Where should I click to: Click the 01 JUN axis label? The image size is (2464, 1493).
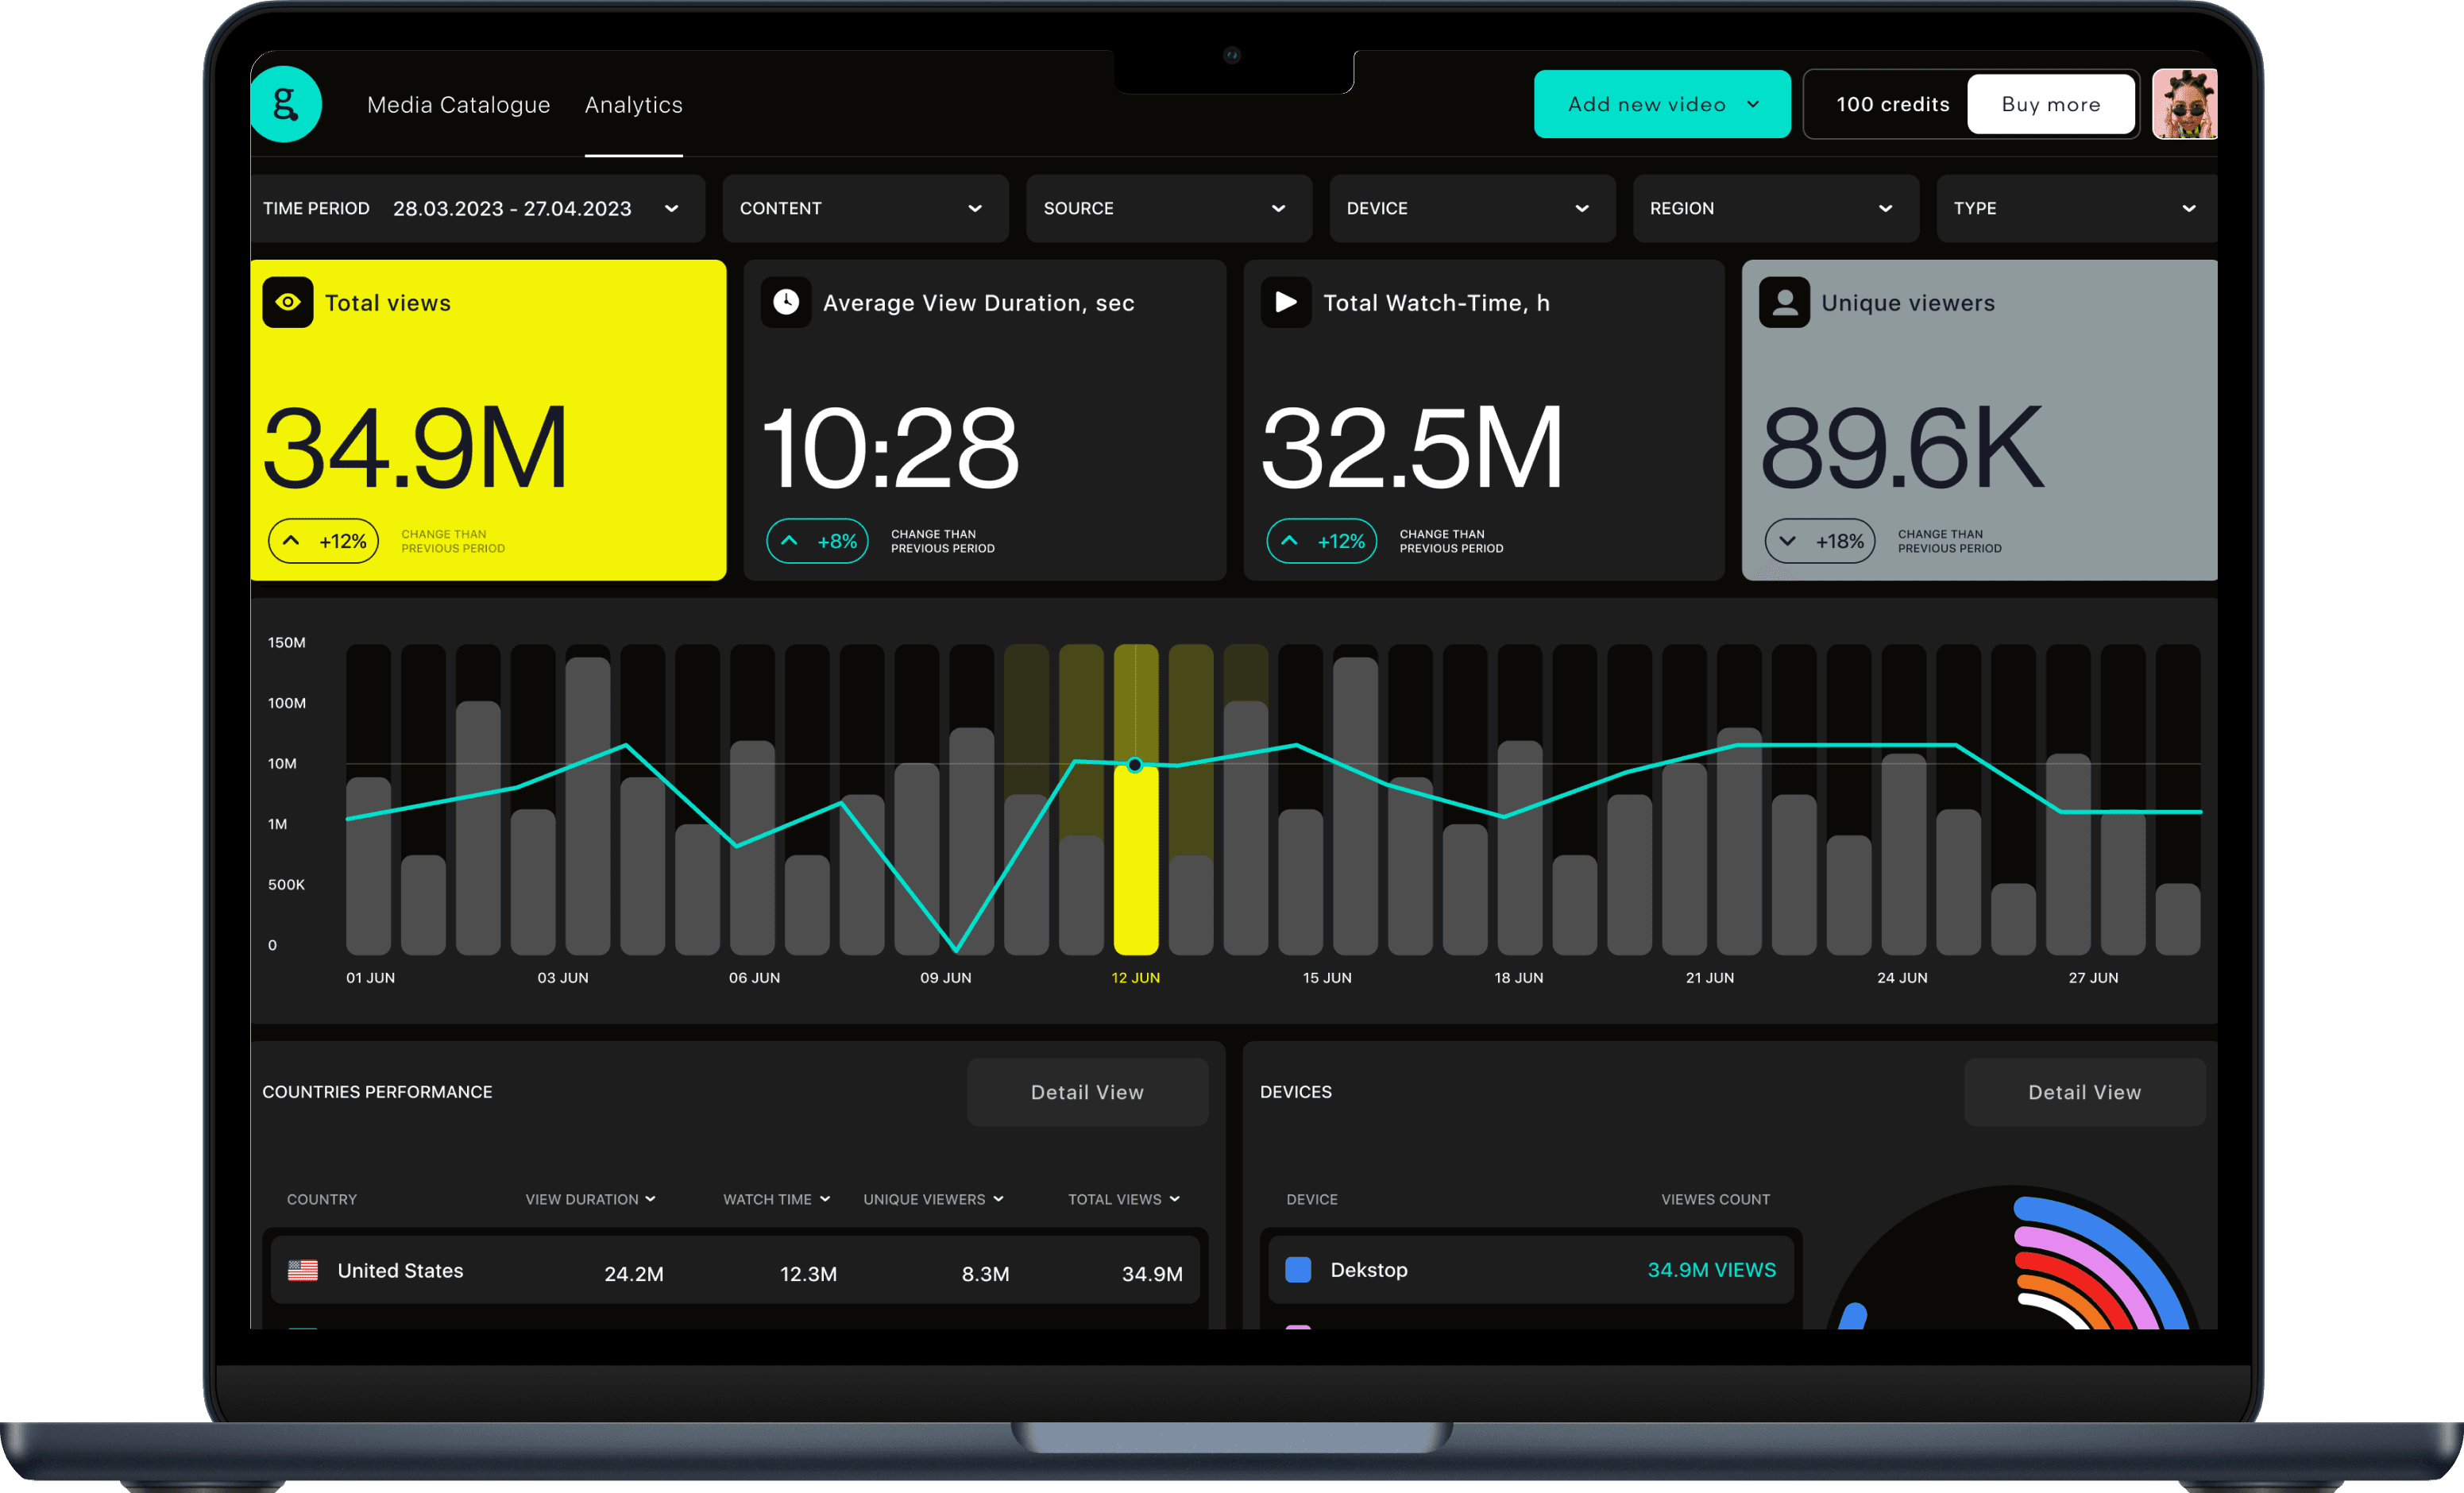point(371,977)
